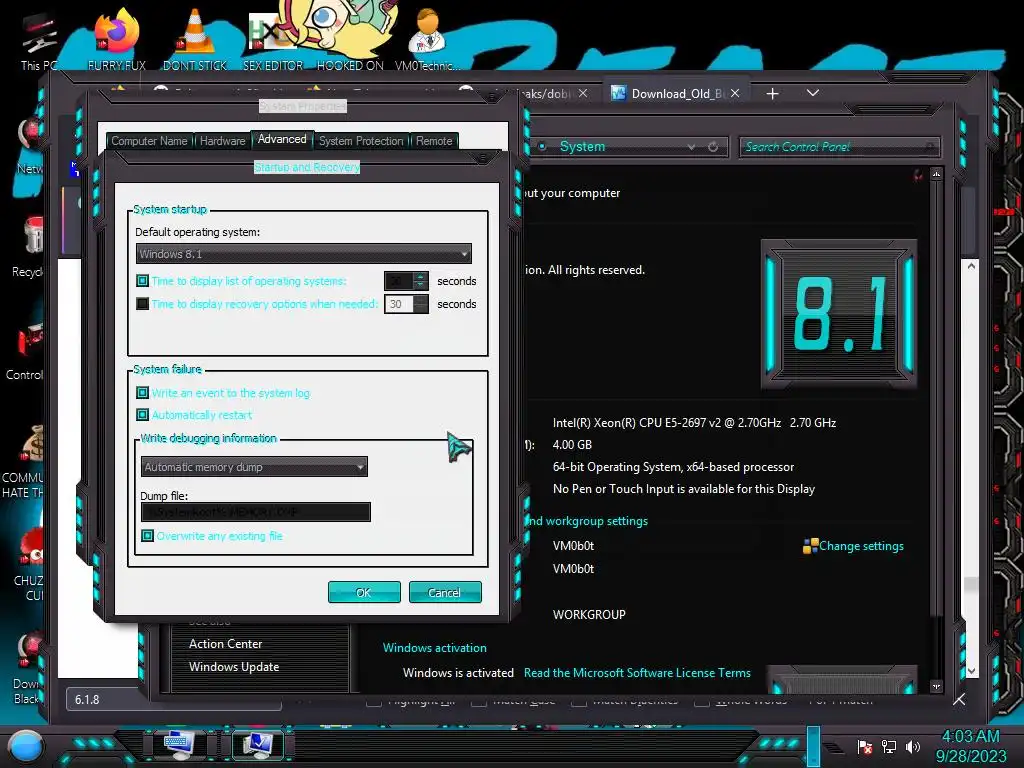This screenshot has height=768, width=1024.
Task: Click System window scrollbar down arrow
Action: (936, 686)
